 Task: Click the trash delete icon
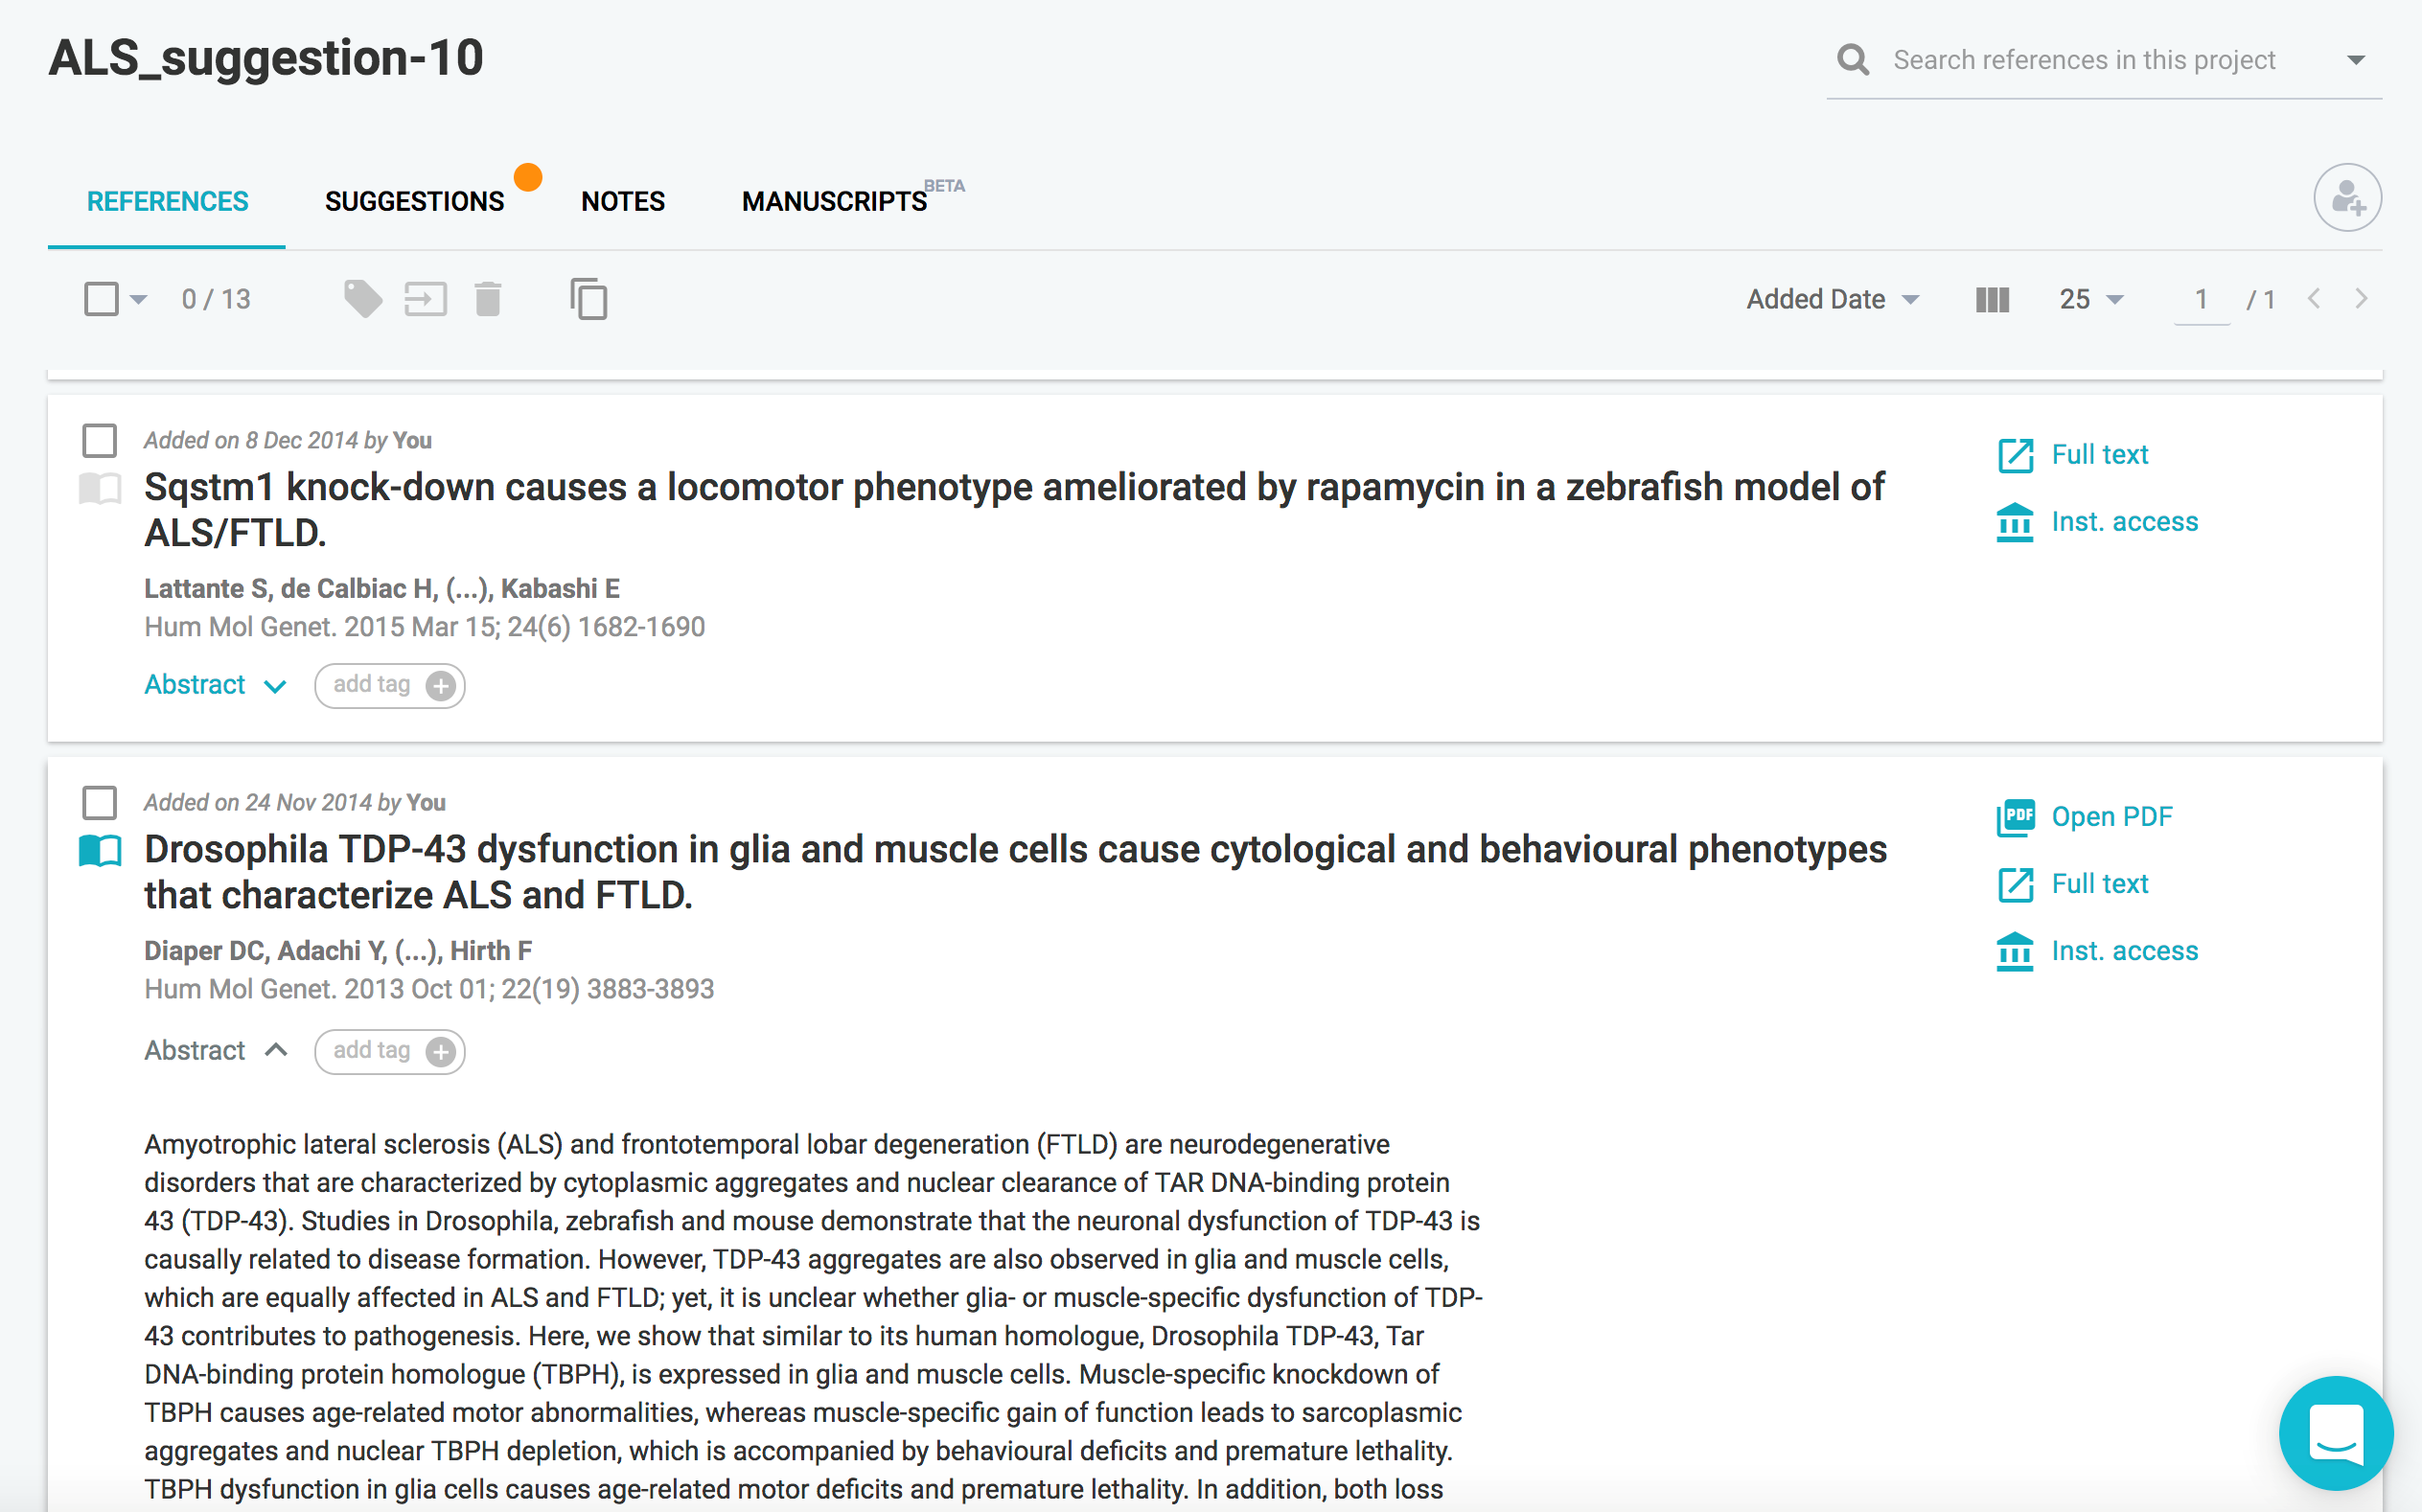(488, 299)
